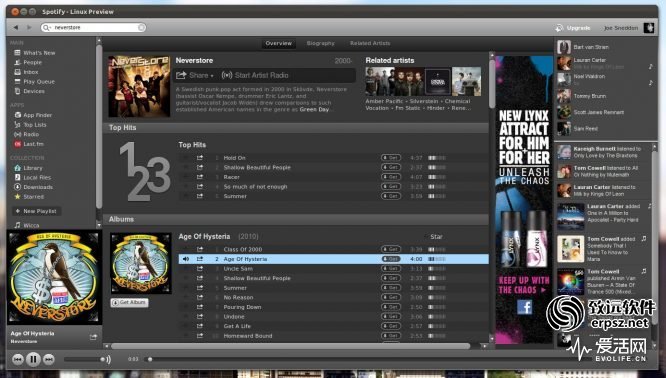Viewport: 666px width, 378px height.
Task: Click the share icon for Hold On
Action: pyautogui.click(x=200, y=158)
